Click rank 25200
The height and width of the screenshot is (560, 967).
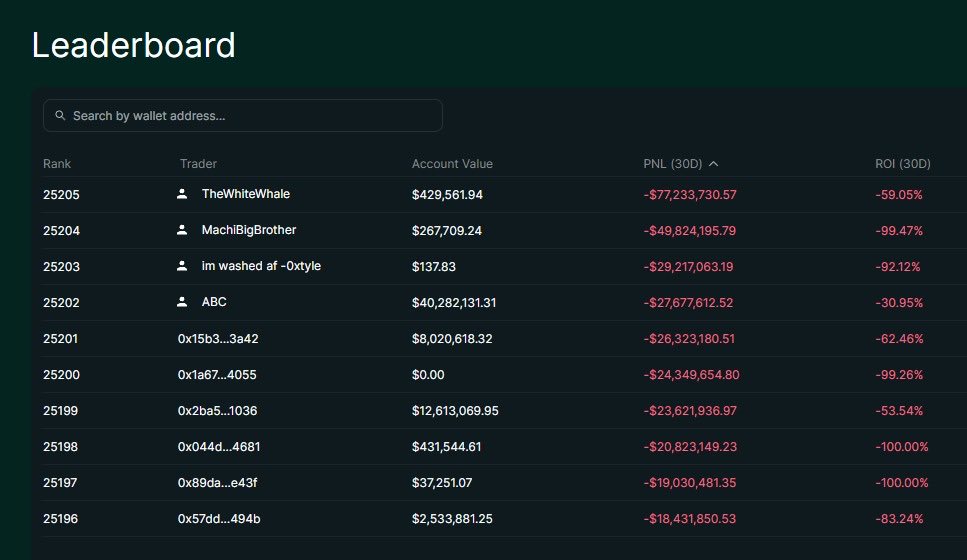61,374
